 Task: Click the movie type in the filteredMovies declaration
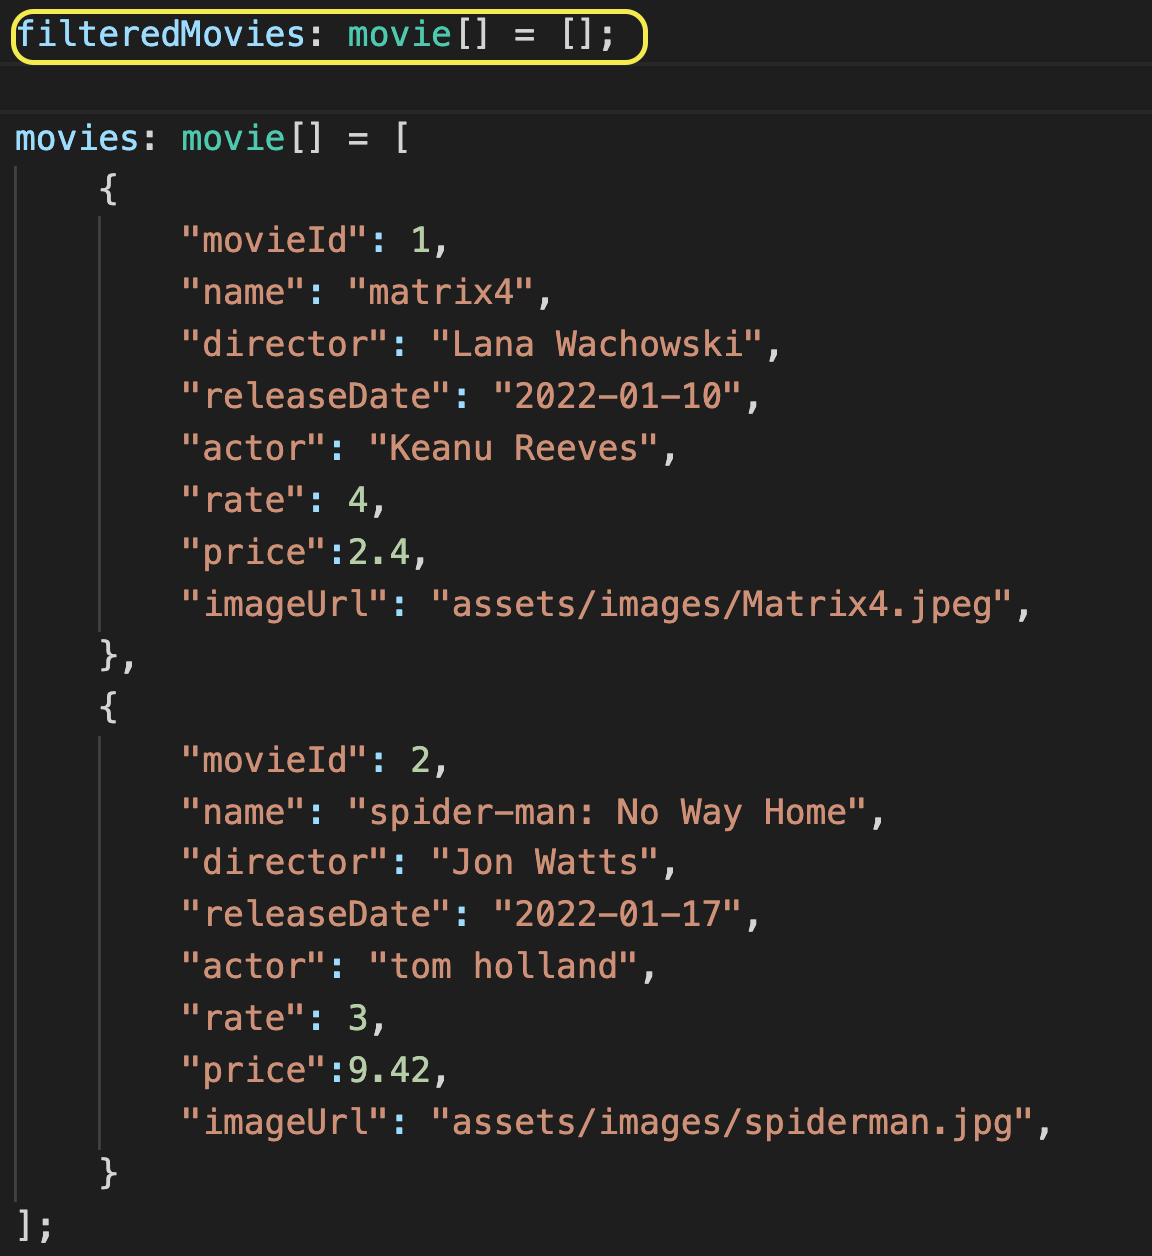click(x=399, y=35)
